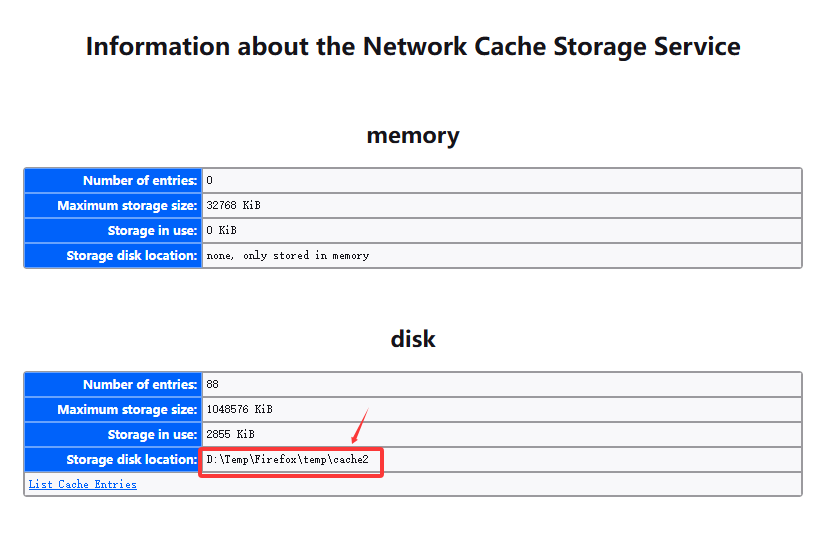Click 'none, only stored in memory' text

(x=288, y=256)
